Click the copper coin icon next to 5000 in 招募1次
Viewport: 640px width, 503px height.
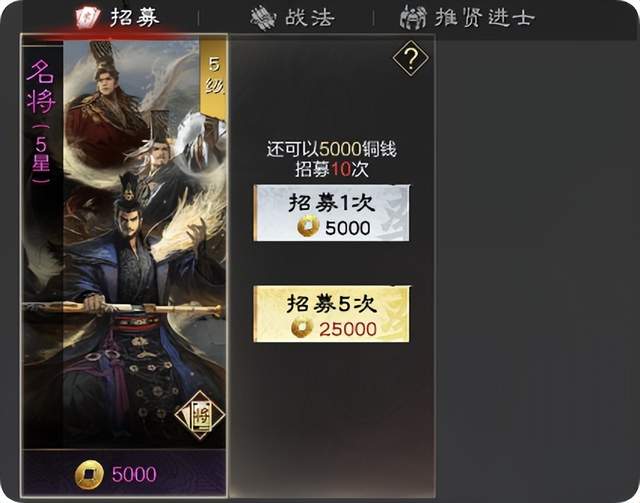[x=308, y=227]
